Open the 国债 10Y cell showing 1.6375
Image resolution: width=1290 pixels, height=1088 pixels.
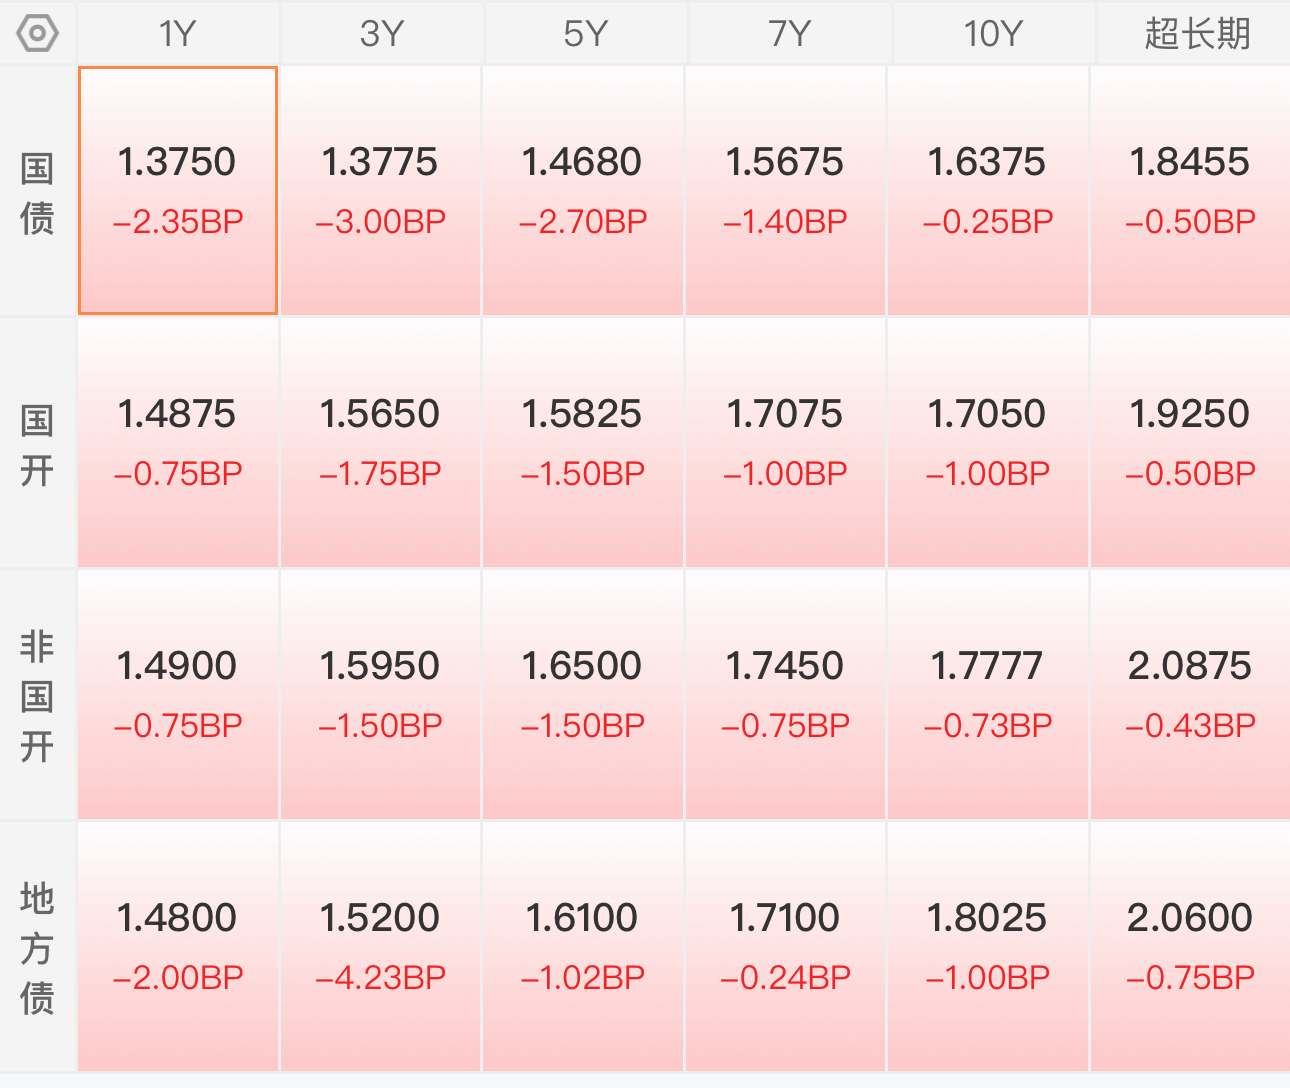(x=987, y=191)
